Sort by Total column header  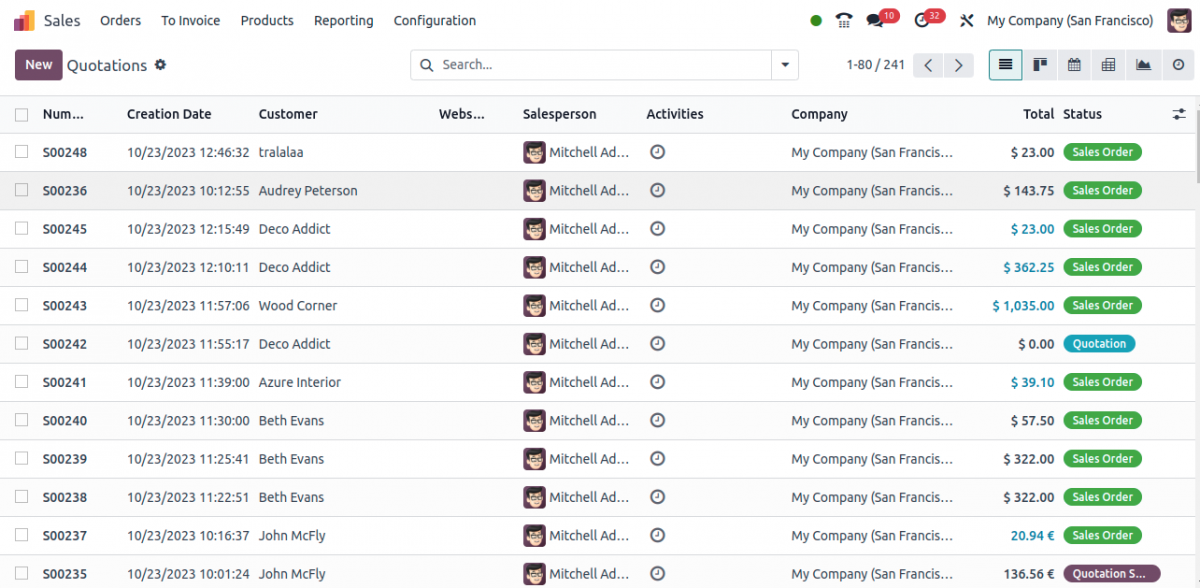pos(1039,114)
